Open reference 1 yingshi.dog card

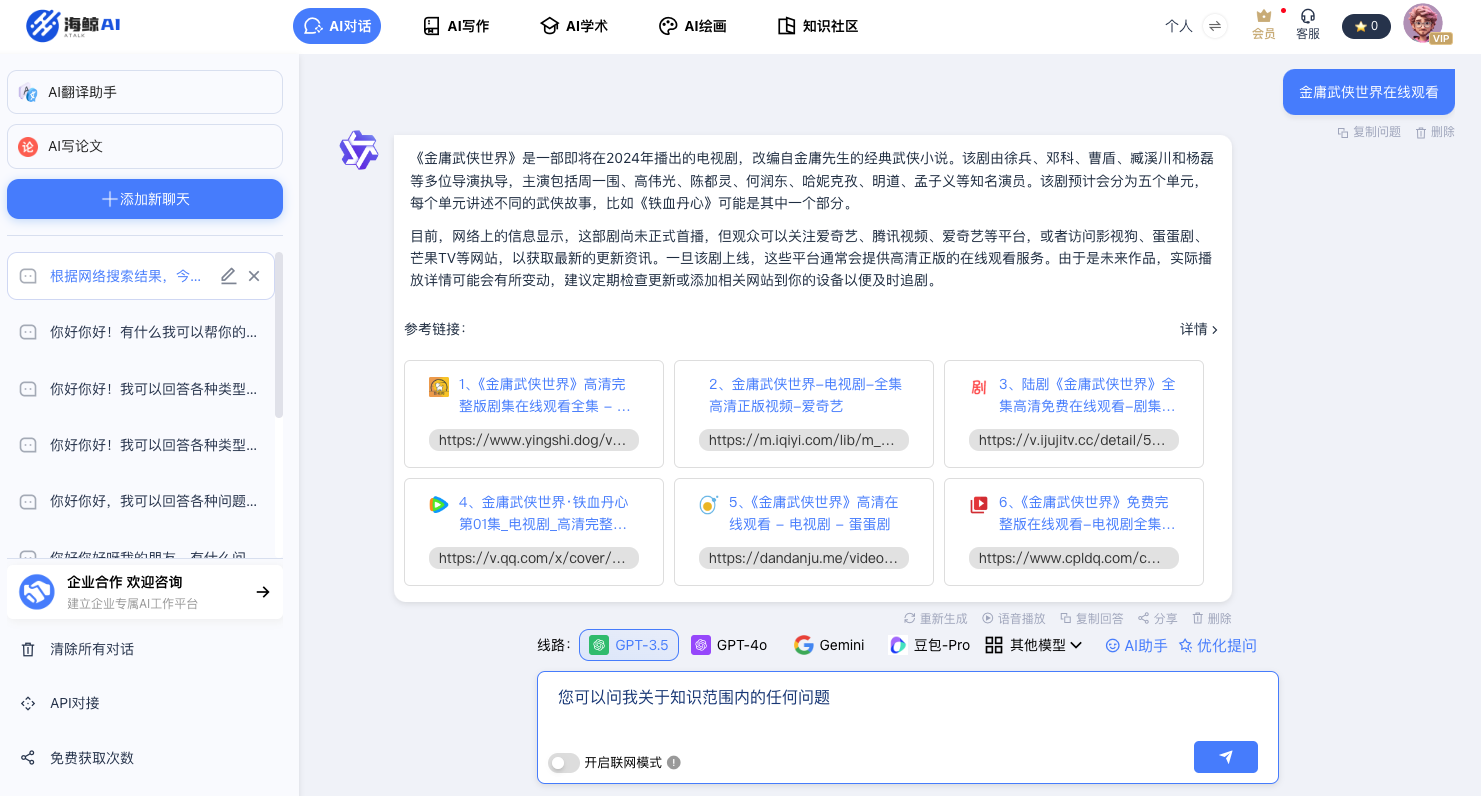[534, 414]
